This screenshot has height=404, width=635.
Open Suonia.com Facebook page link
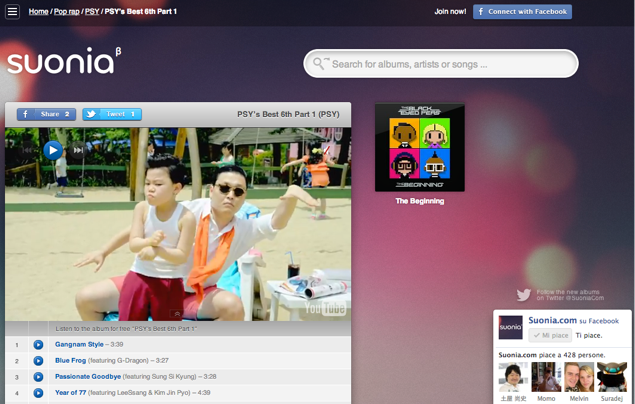point(552,320)
